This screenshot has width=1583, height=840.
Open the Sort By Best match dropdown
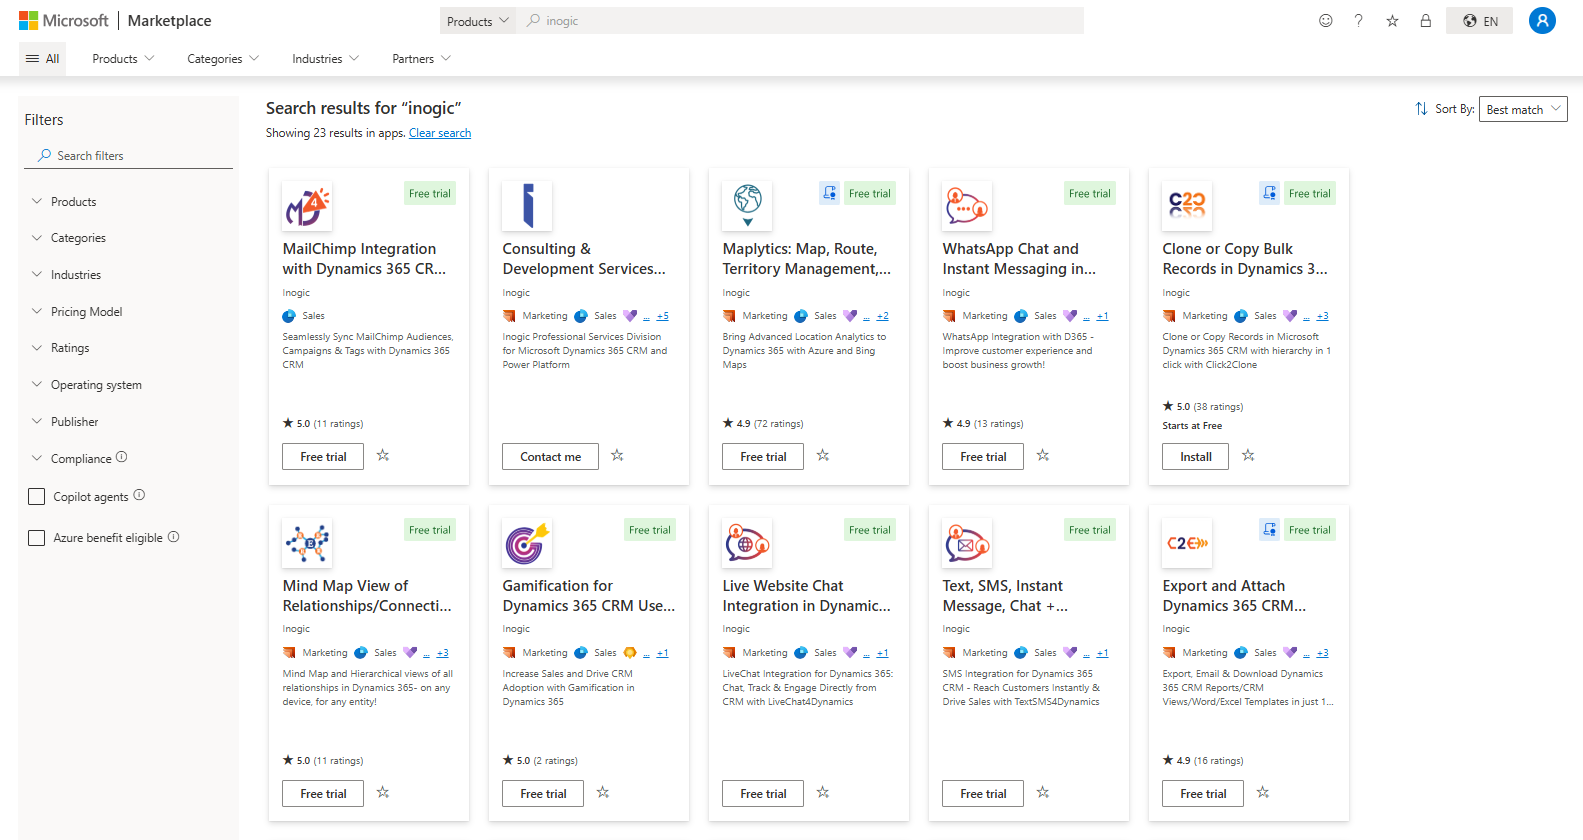[1522, 110]
